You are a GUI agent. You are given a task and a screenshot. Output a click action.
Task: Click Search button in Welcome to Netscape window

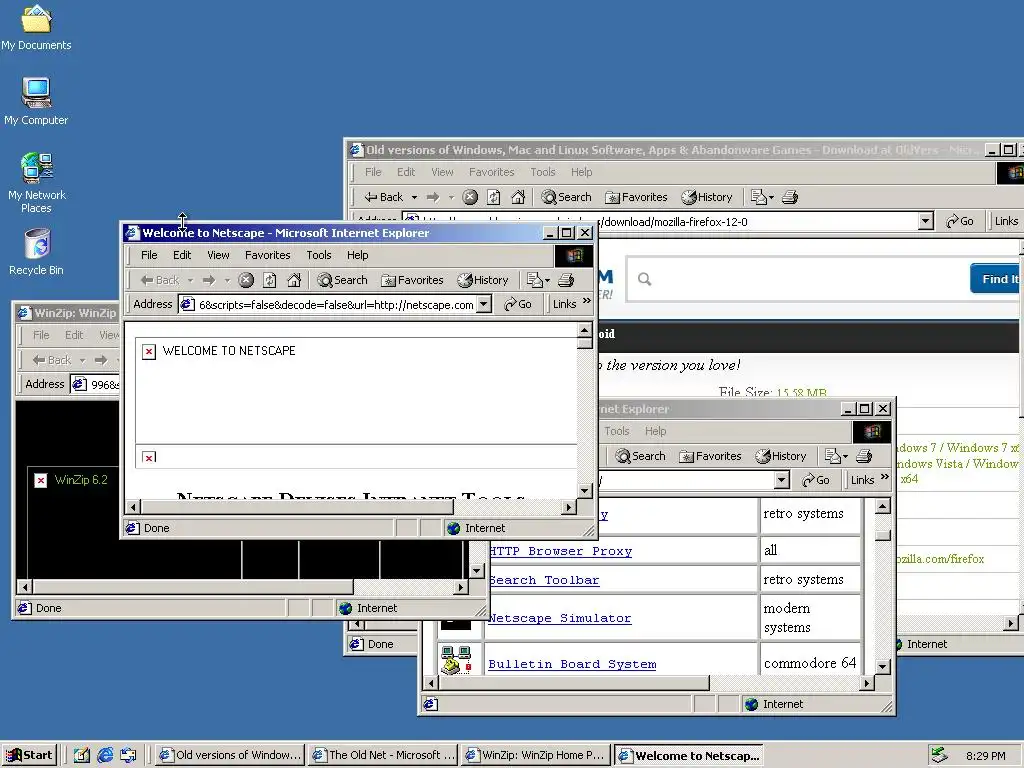[343, 280]
